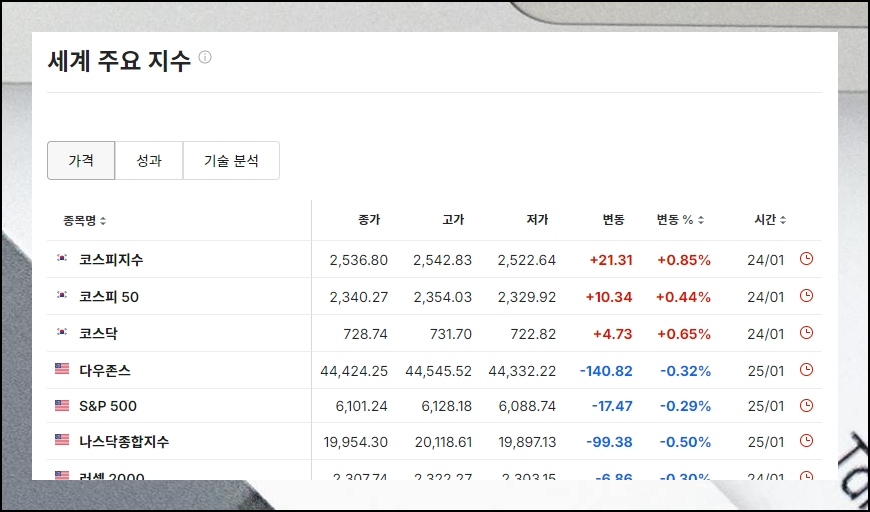
Task: Click the 코스피 50 change +10.34
Action: coord(609,297)
